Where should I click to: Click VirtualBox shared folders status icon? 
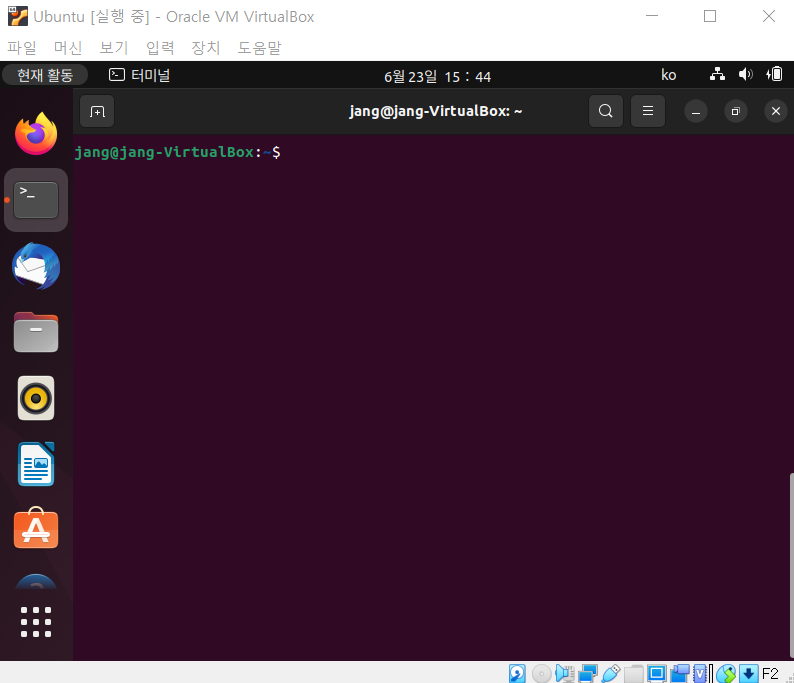pyautogui.click(x=633, y=674)
